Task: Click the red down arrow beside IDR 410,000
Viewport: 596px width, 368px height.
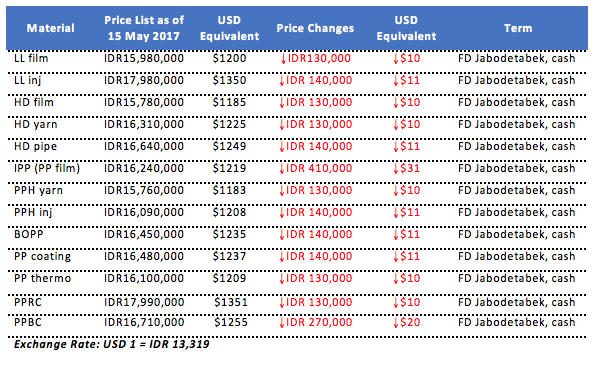Action: click(x=282, y=168)
